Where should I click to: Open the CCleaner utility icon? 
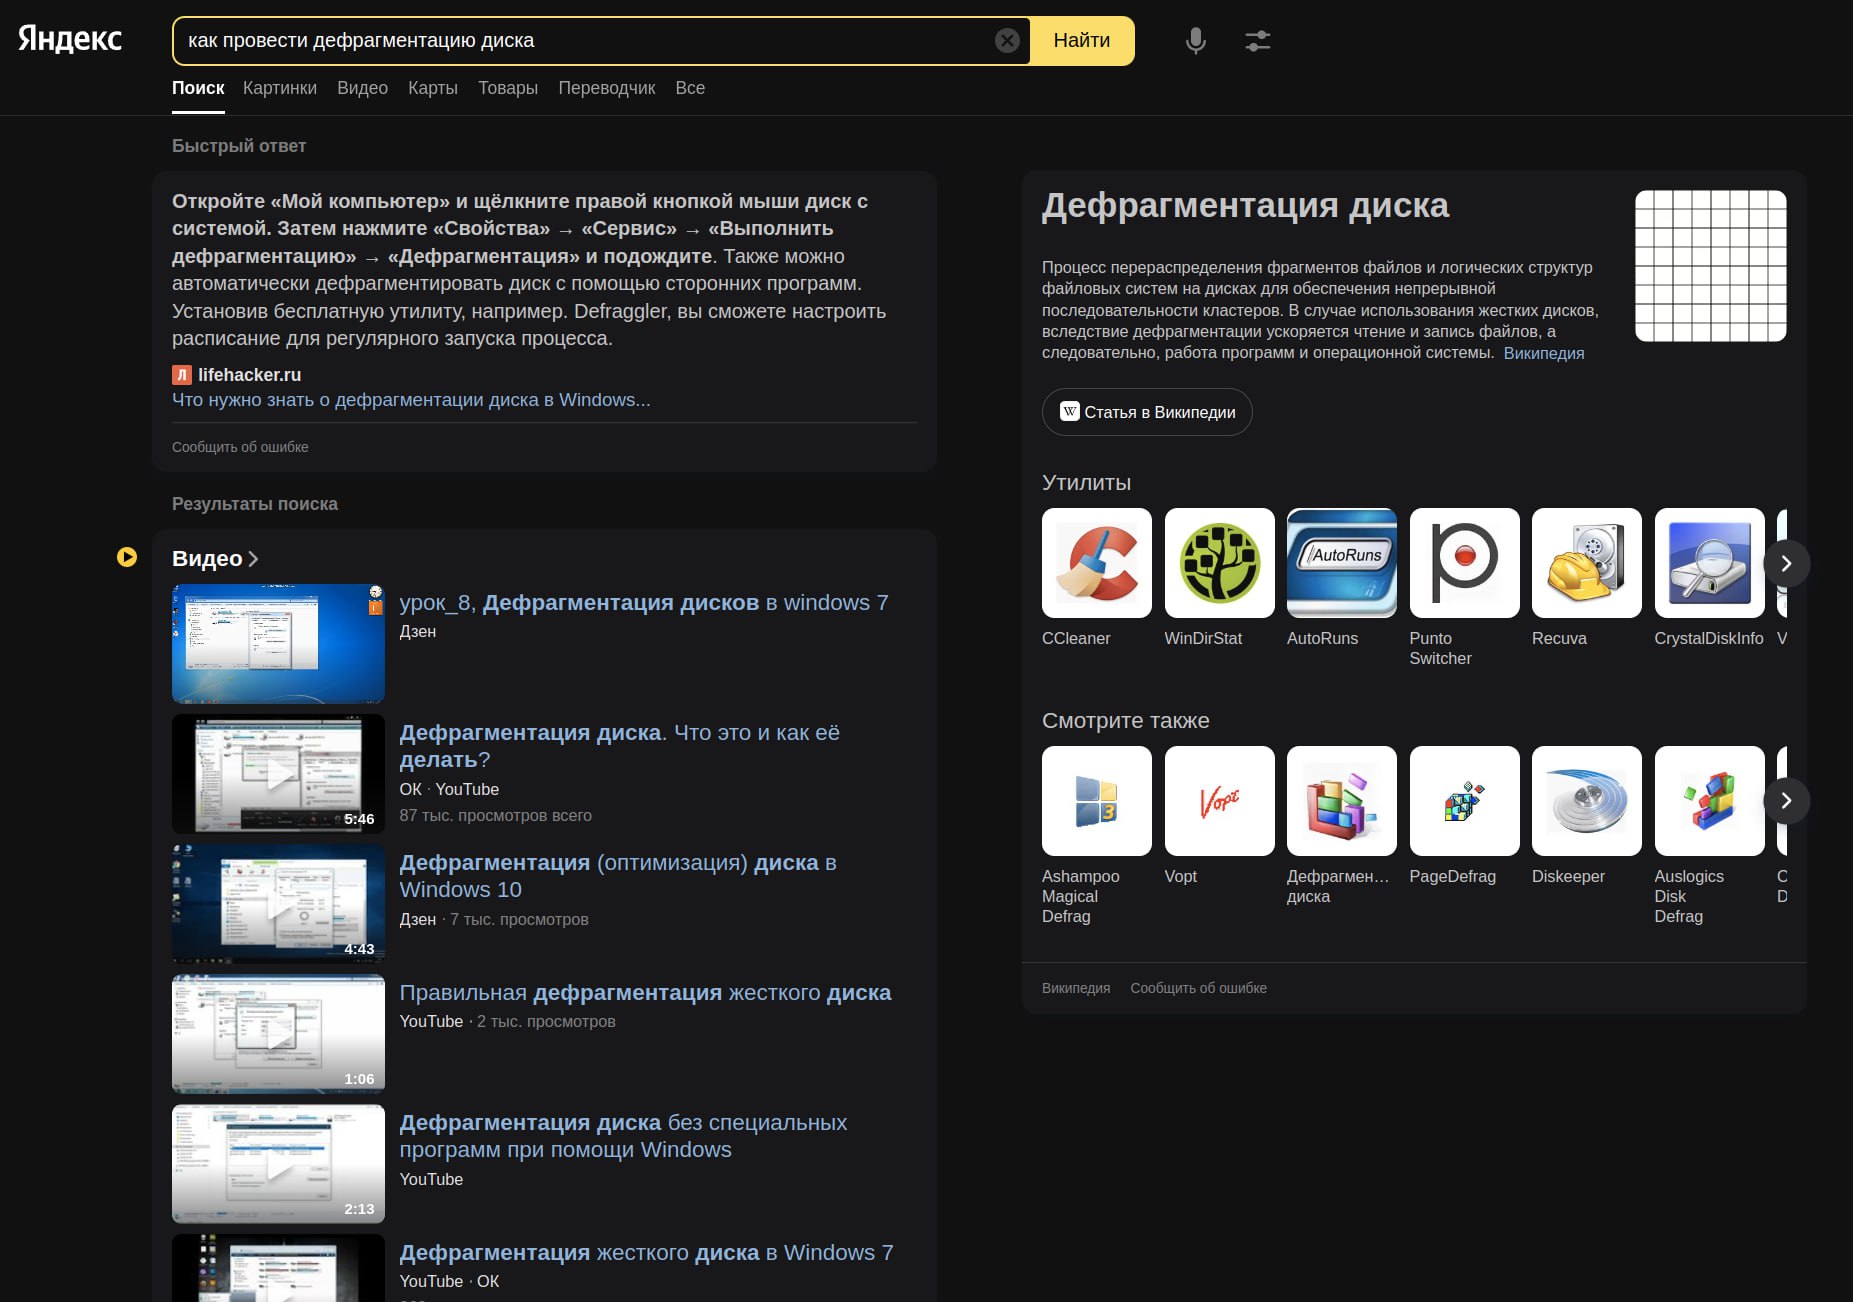[x=1096, y=563]
